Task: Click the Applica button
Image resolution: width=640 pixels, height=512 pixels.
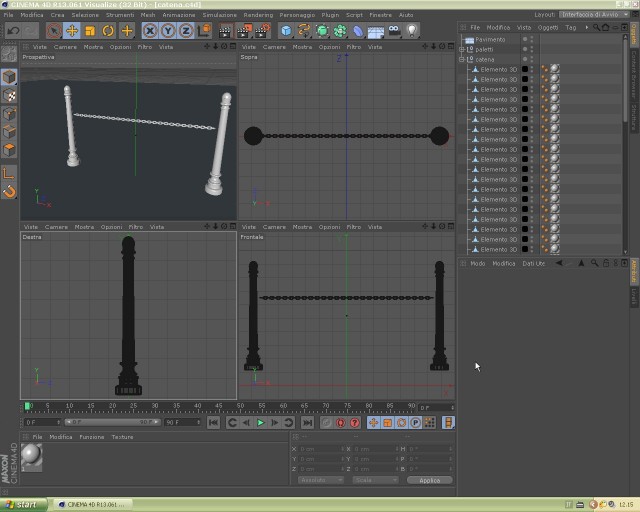Action: tap(430, 480)
